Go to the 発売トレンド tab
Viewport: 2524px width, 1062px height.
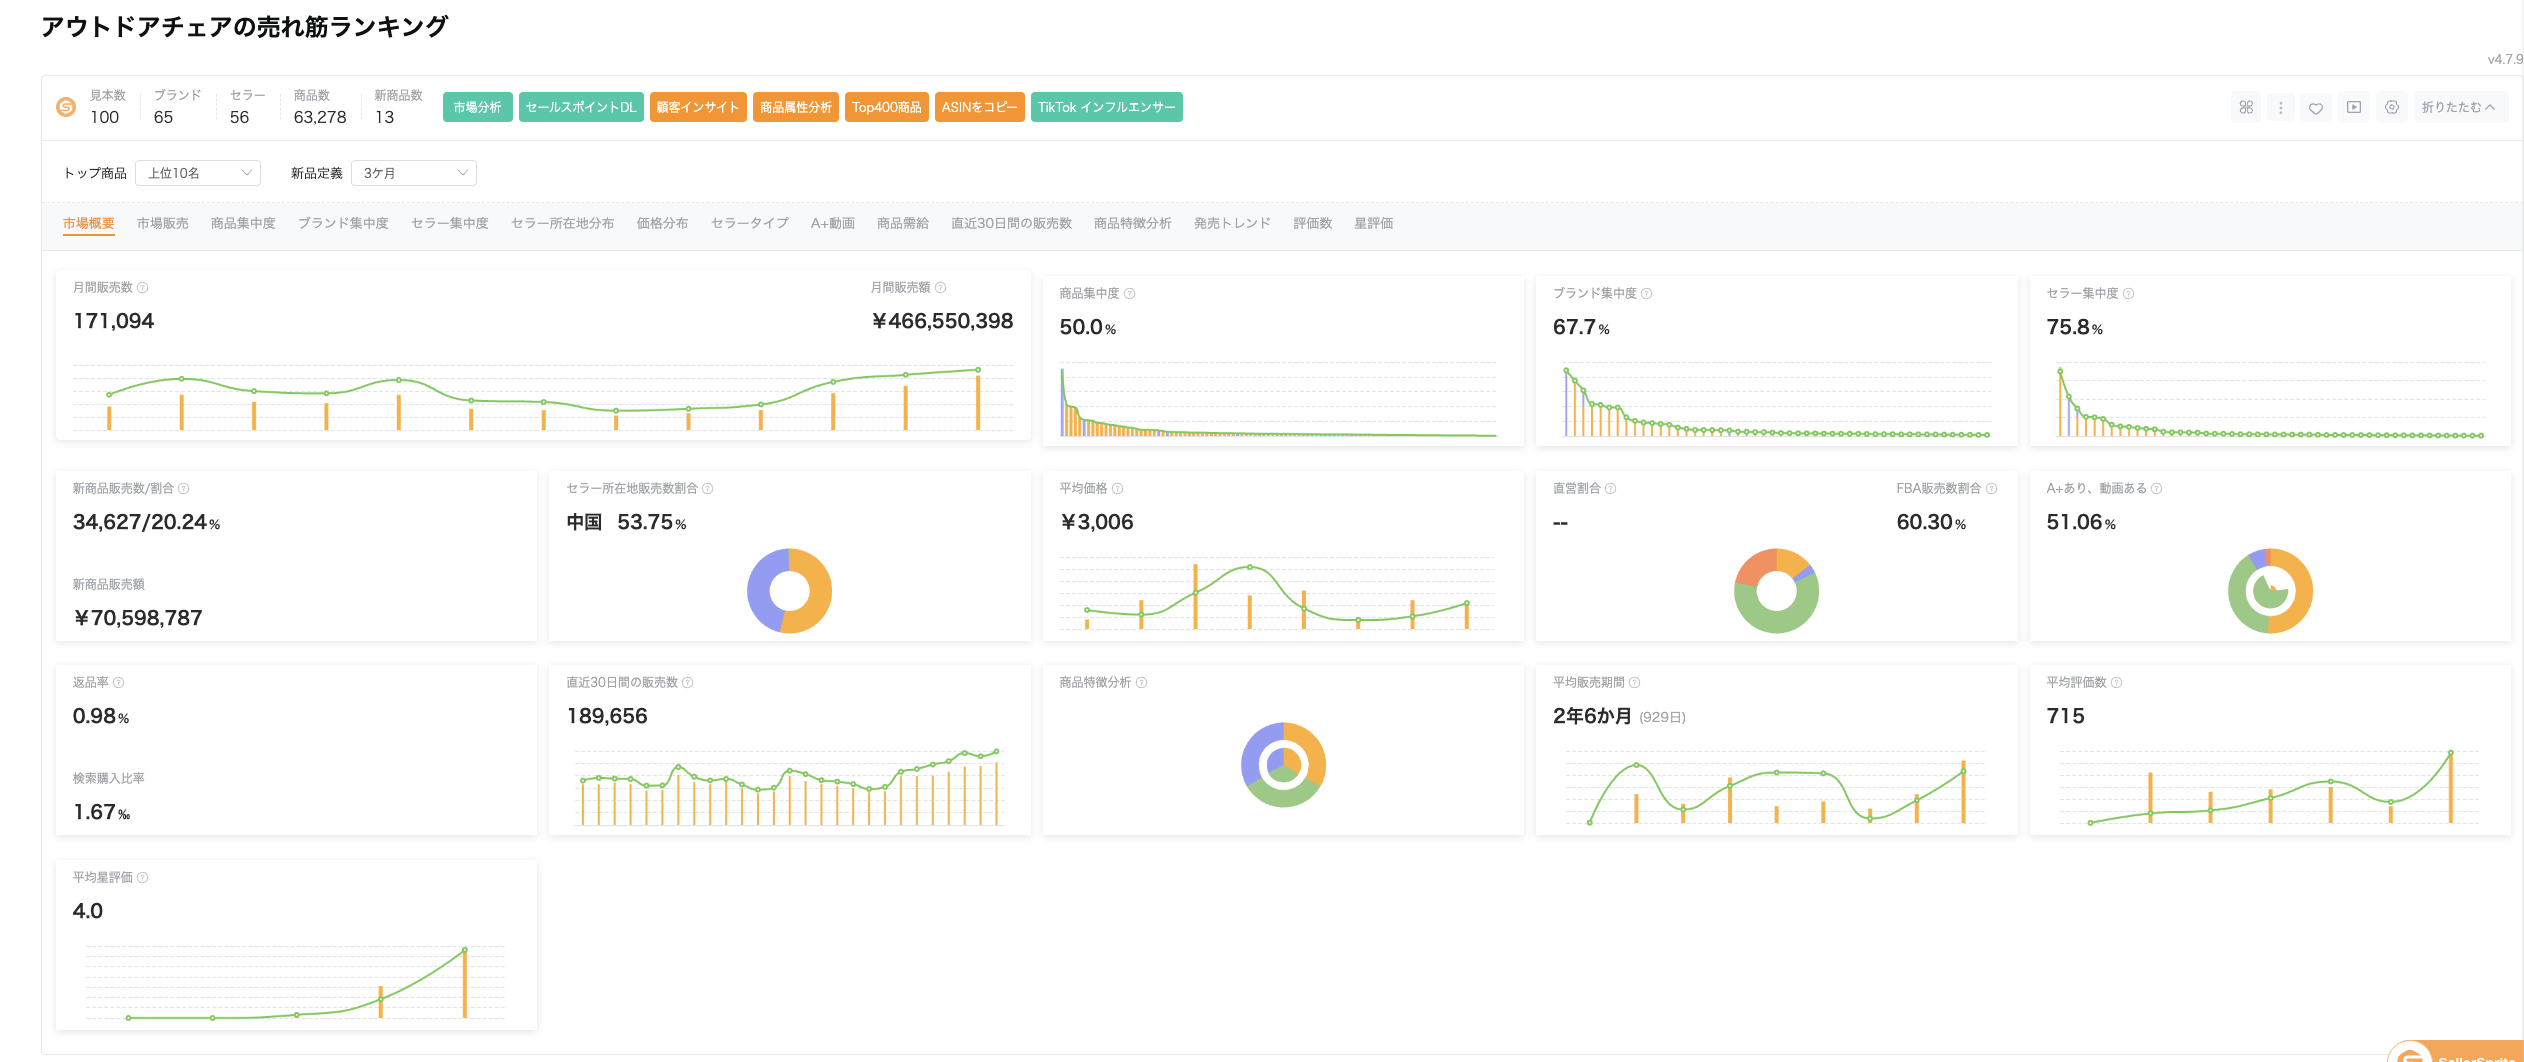[1232, 223]
